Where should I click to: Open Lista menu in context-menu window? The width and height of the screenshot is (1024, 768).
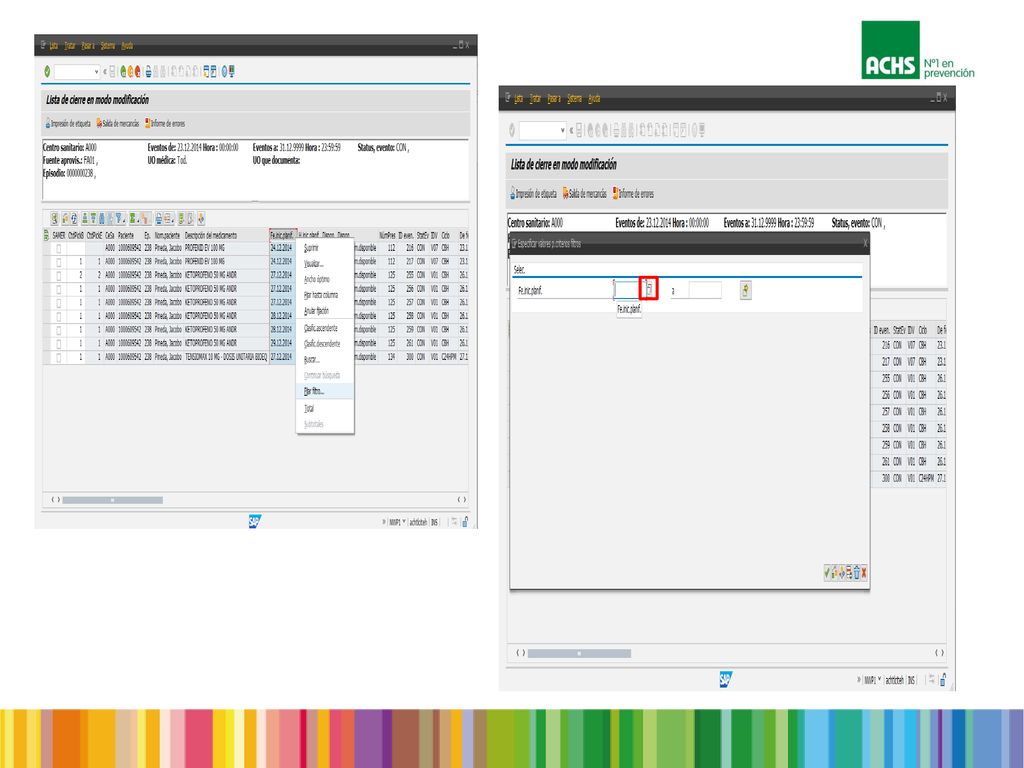click(x=54, y=46)
